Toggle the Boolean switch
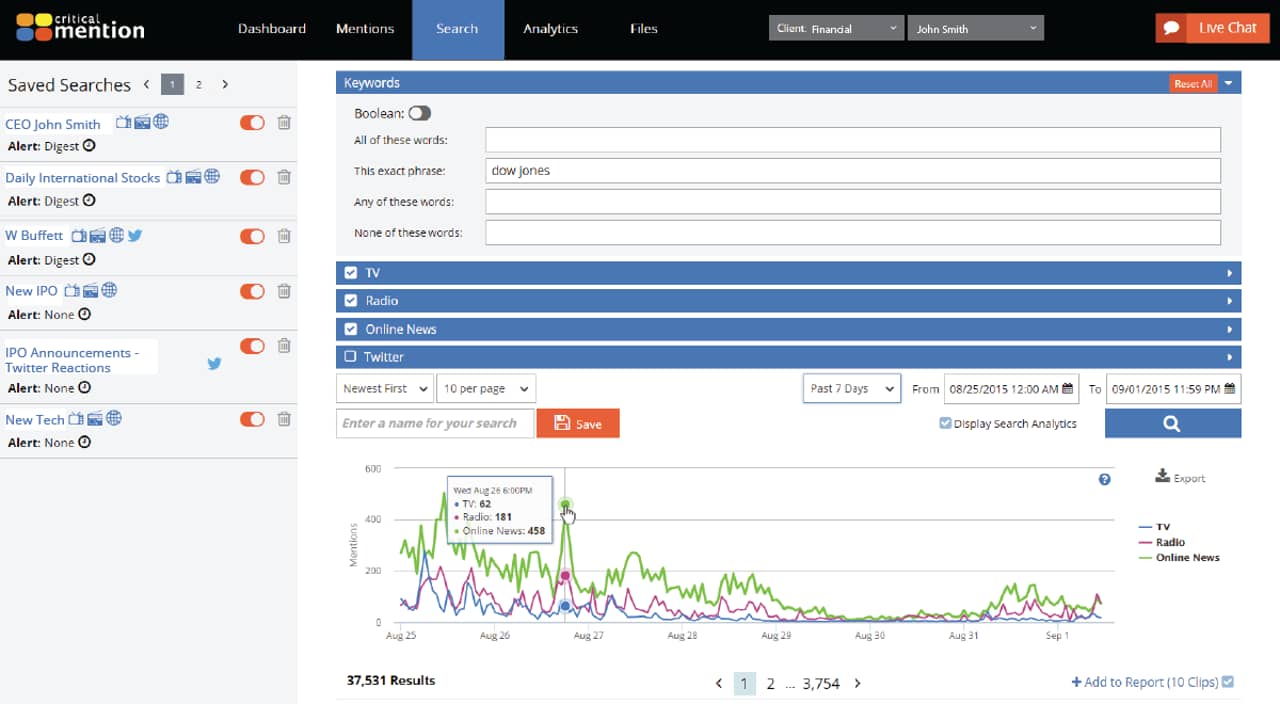Viewport: 1280px width, 704px height. [x=419, y=114]
